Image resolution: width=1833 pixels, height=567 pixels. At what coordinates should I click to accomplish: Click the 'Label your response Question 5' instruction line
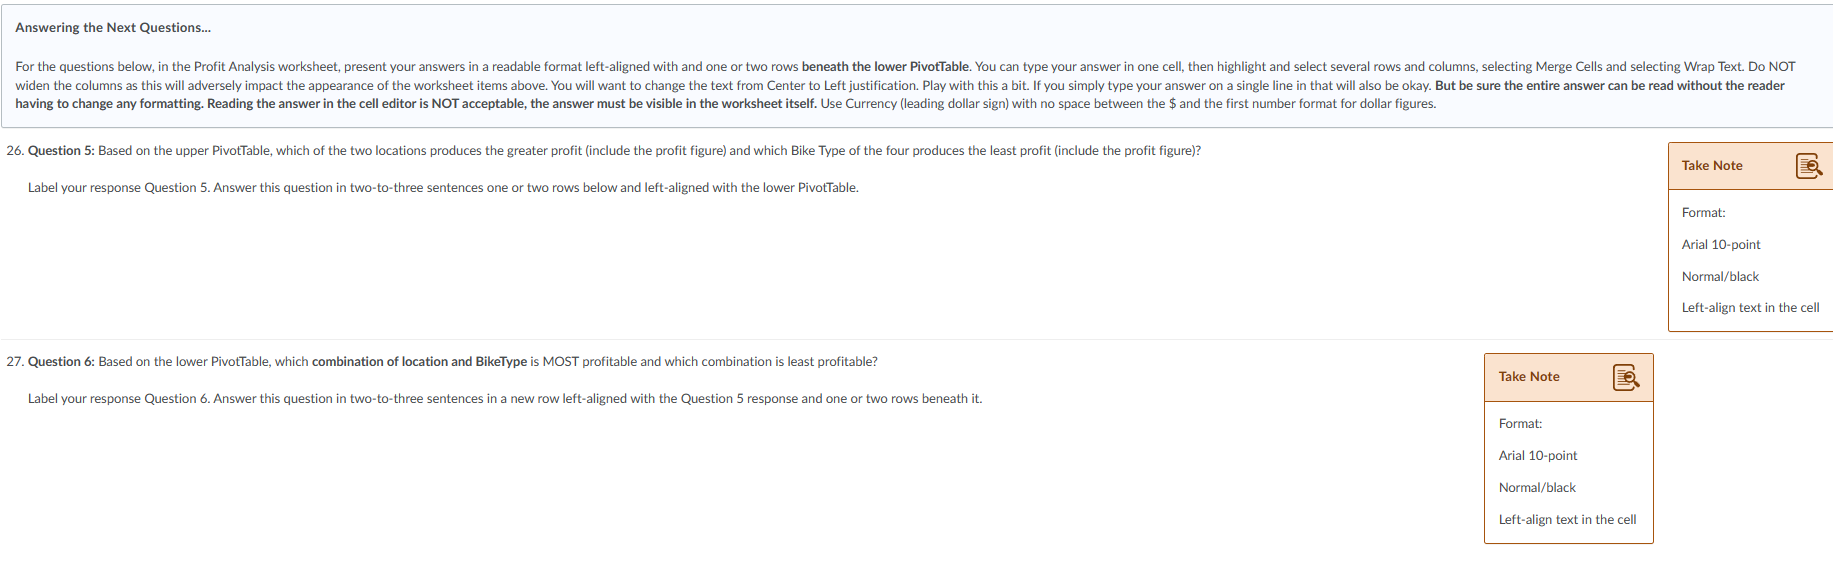443,188
